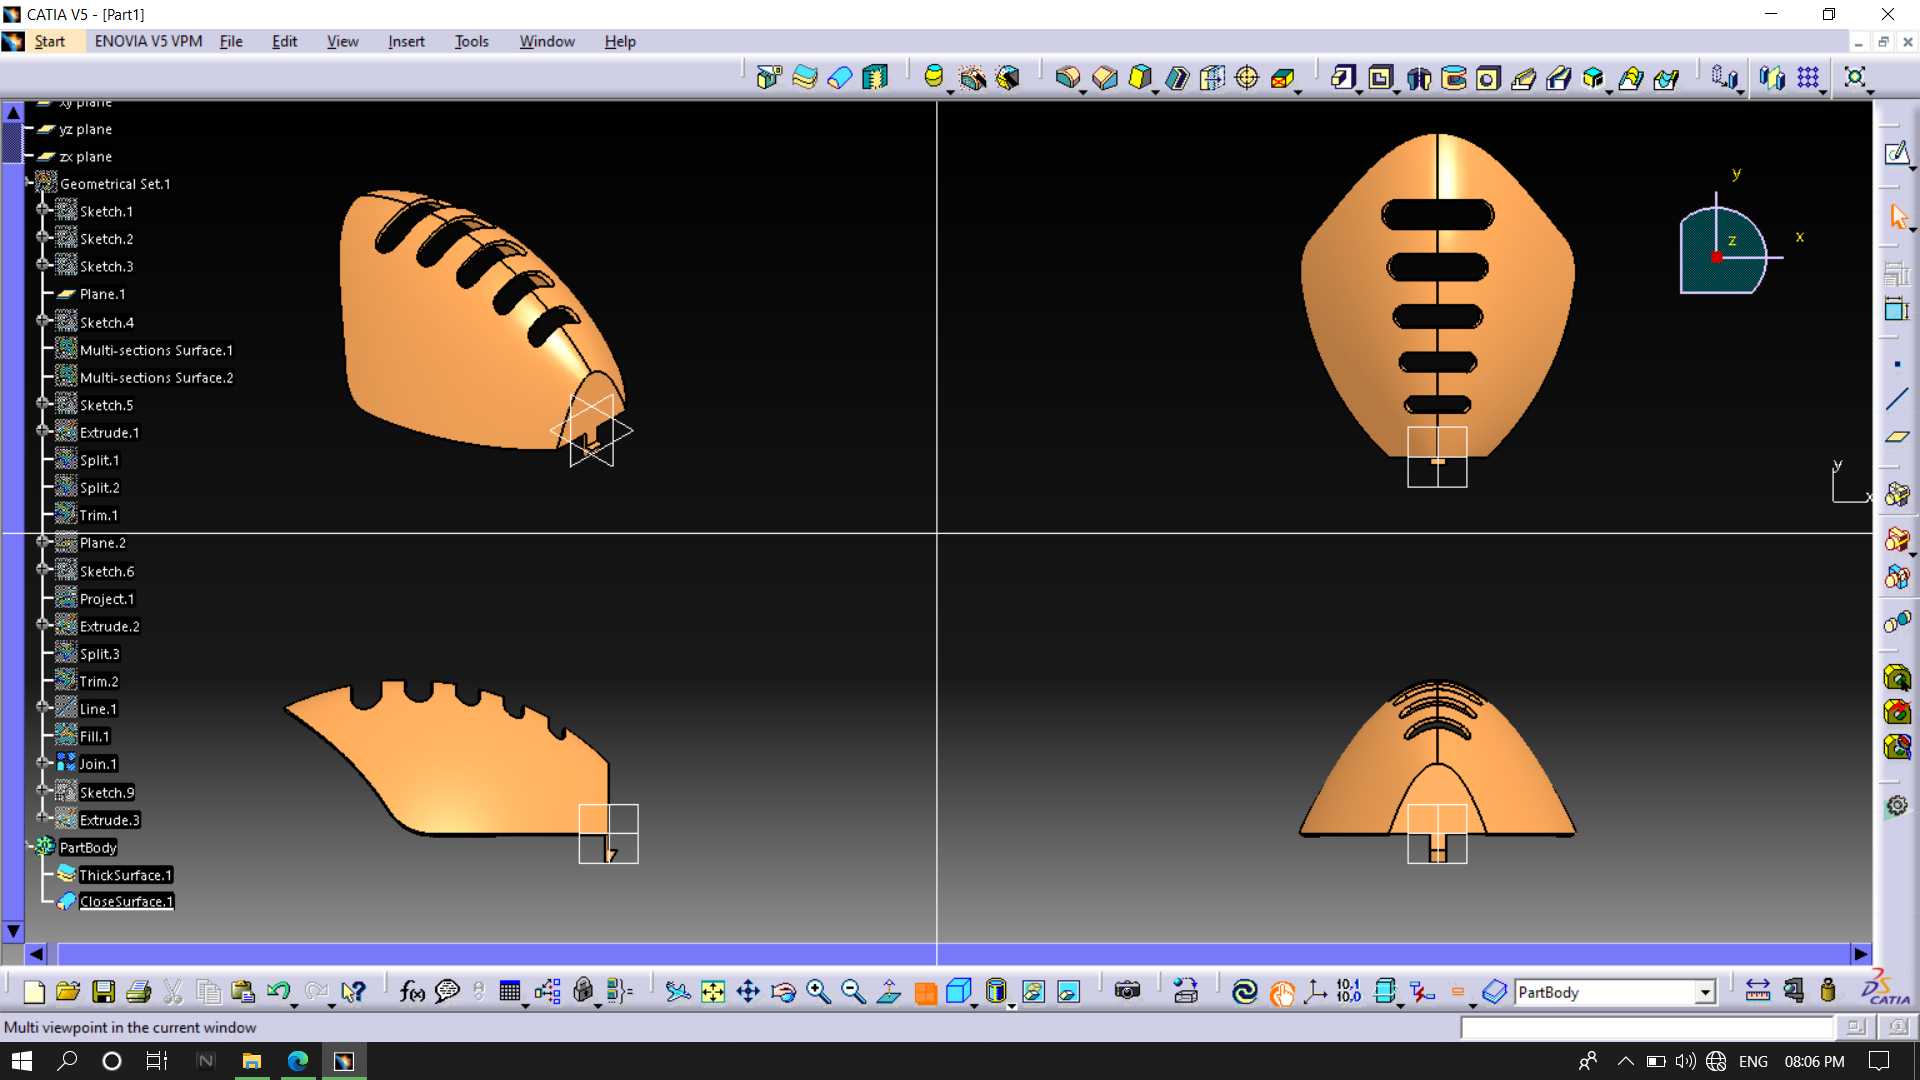Click the Pan view arrows icon
Screen dimensions: 1920x1080
click(x=748, y=991)
